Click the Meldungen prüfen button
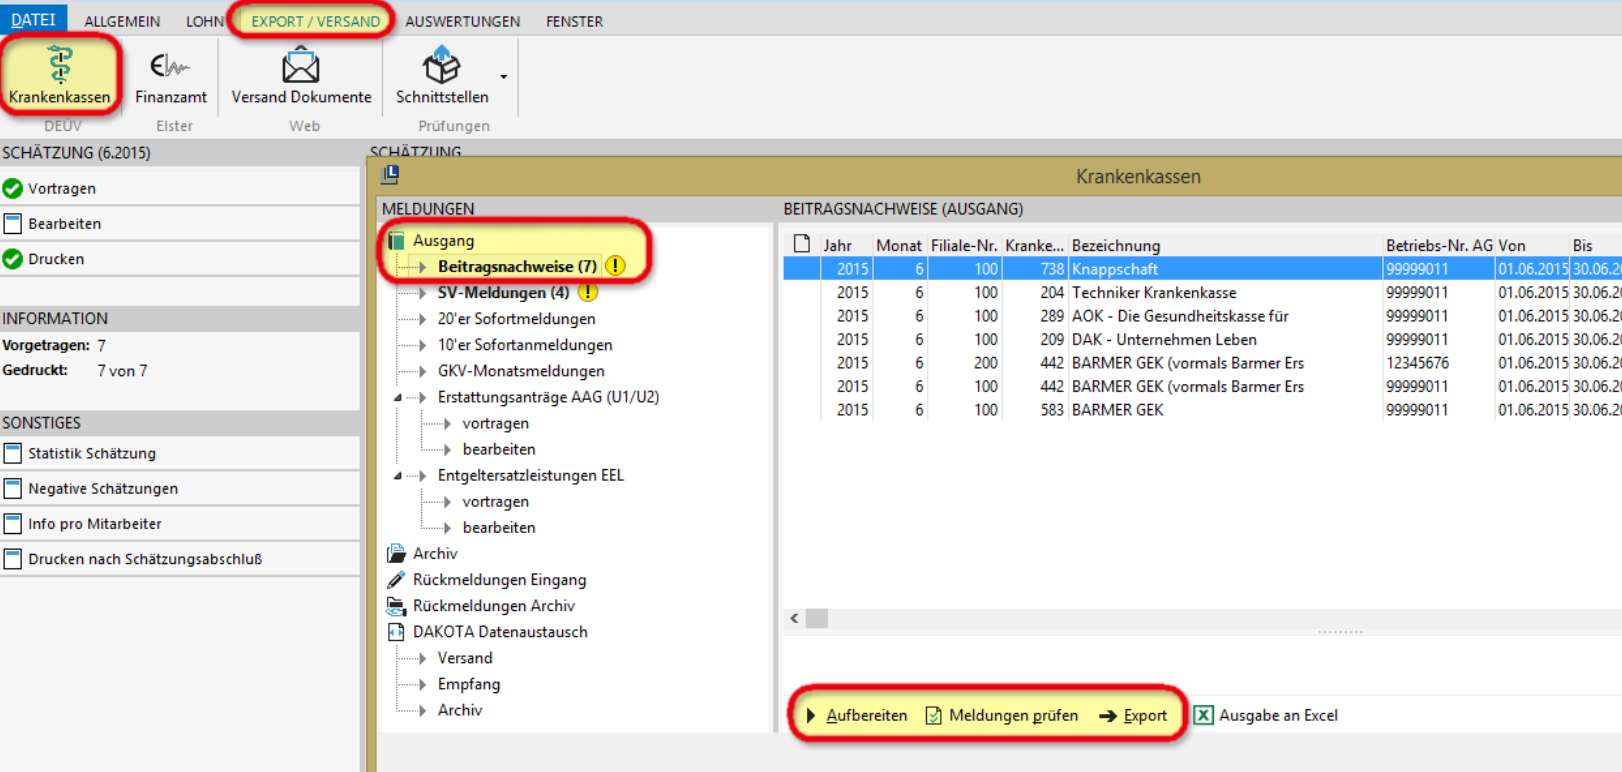 pyautogui.click(x=1002, y=715)
